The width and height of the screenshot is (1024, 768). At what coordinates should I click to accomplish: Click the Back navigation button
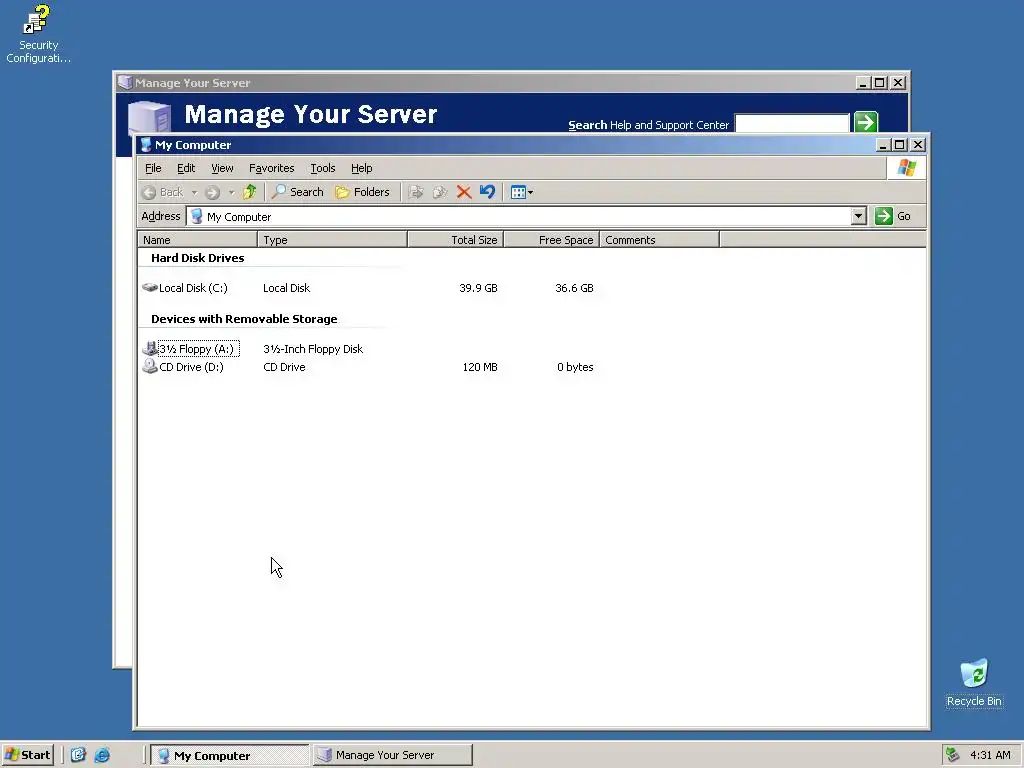[163, 192]
